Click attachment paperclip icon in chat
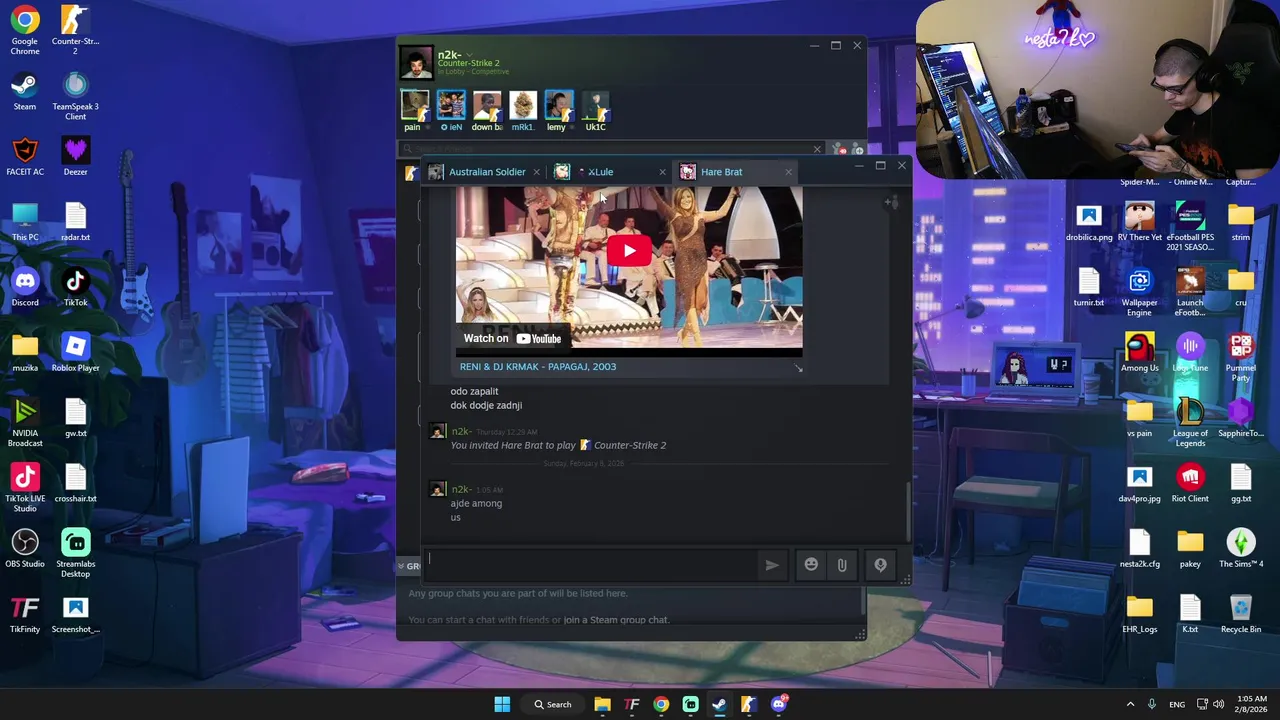The height and width of the screenshot is (720, 1280). [842, 565]
